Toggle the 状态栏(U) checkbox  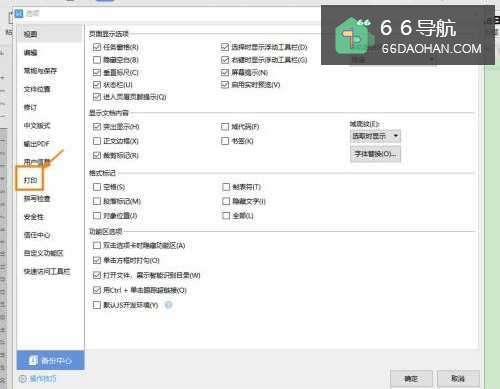[97, 85]
